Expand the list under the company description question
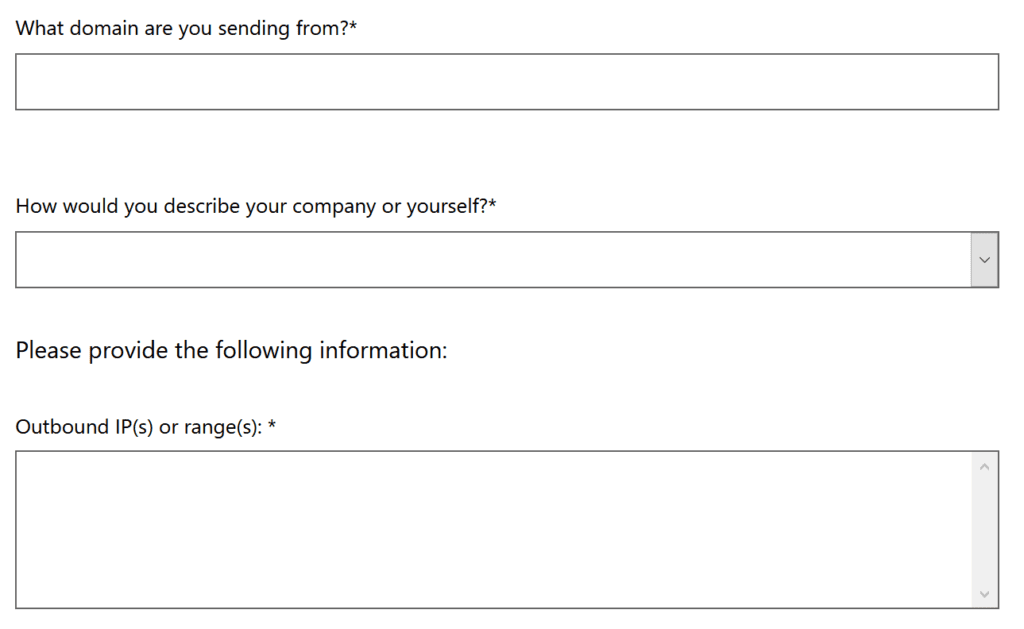Image resolution: width=1024 pixels, height=629 pixels. [984, 260]
